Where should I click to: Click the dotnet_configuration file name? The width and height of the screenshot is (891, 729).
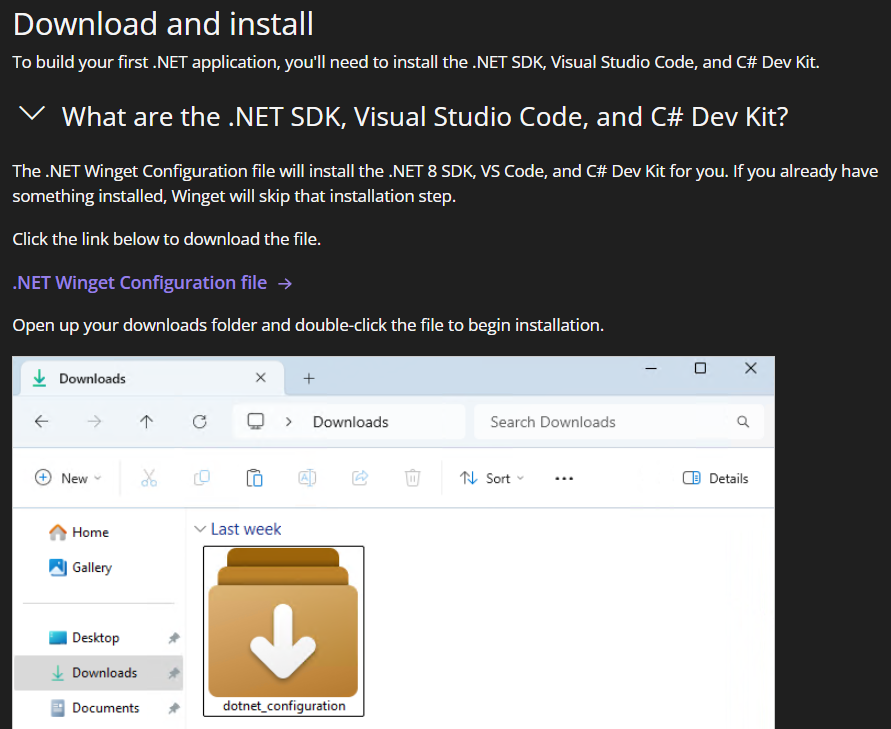point(284,706)
